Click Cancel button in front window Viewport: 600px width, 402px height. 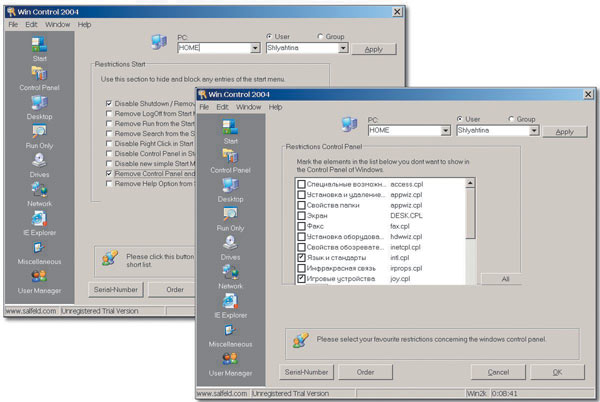(x=498, y=372)
